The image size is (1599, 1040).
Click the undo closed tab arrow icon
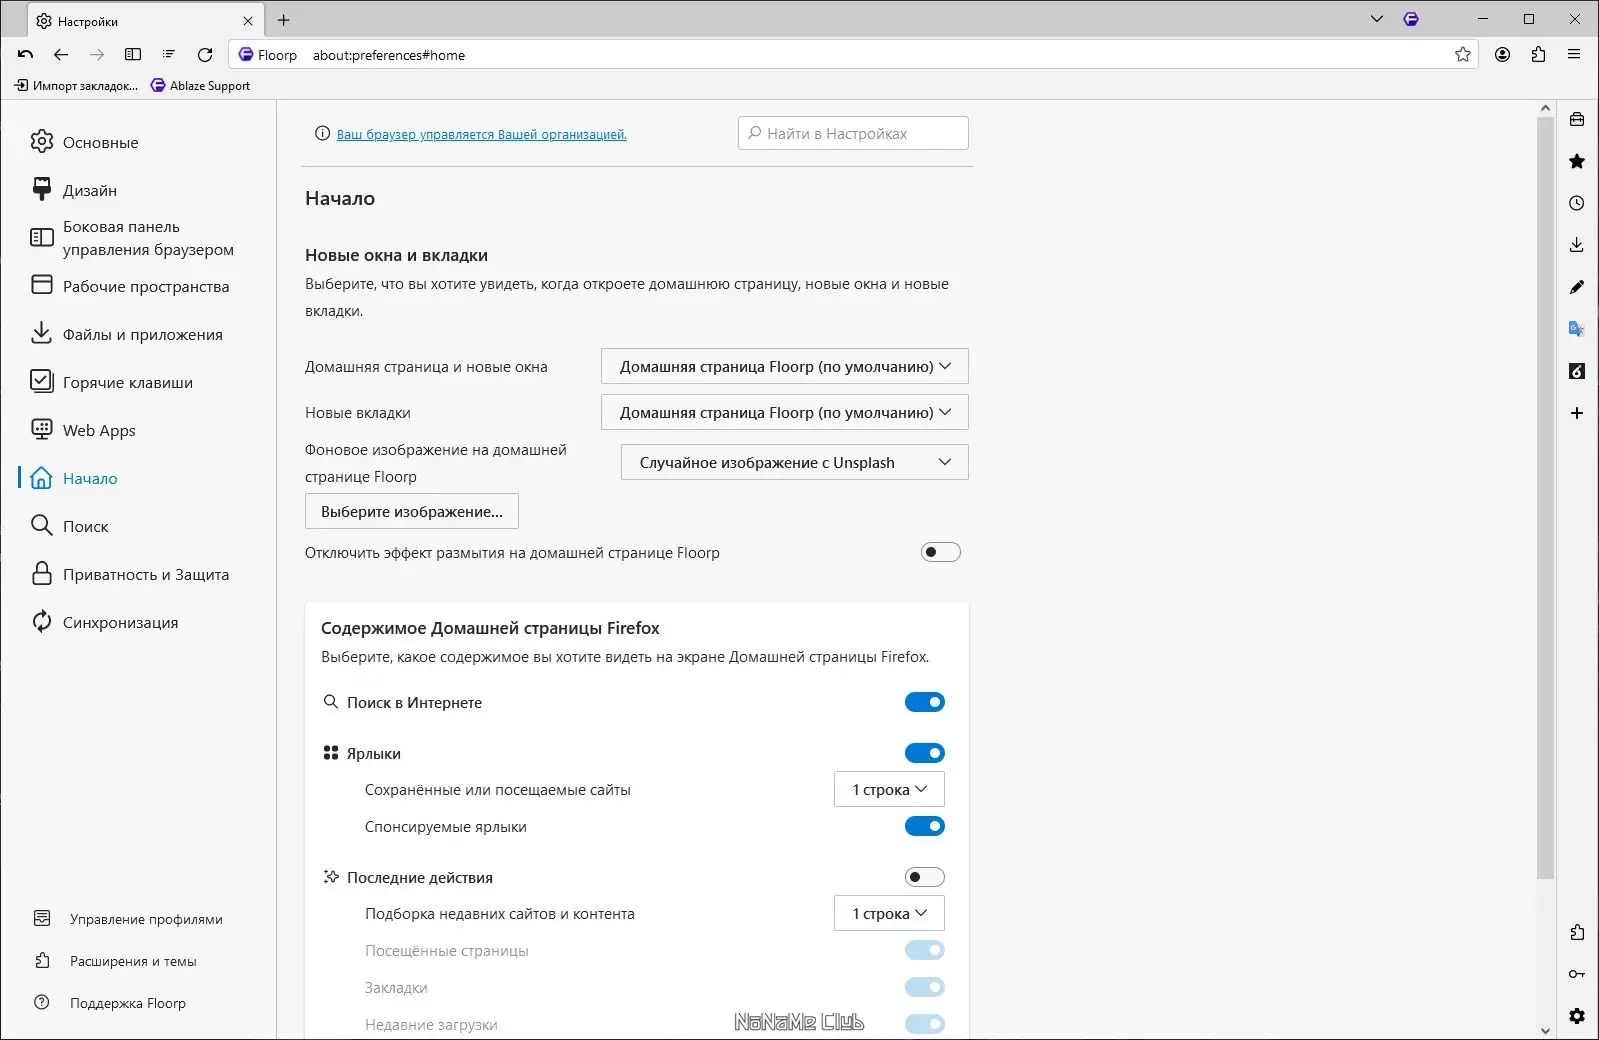(26, 55)
